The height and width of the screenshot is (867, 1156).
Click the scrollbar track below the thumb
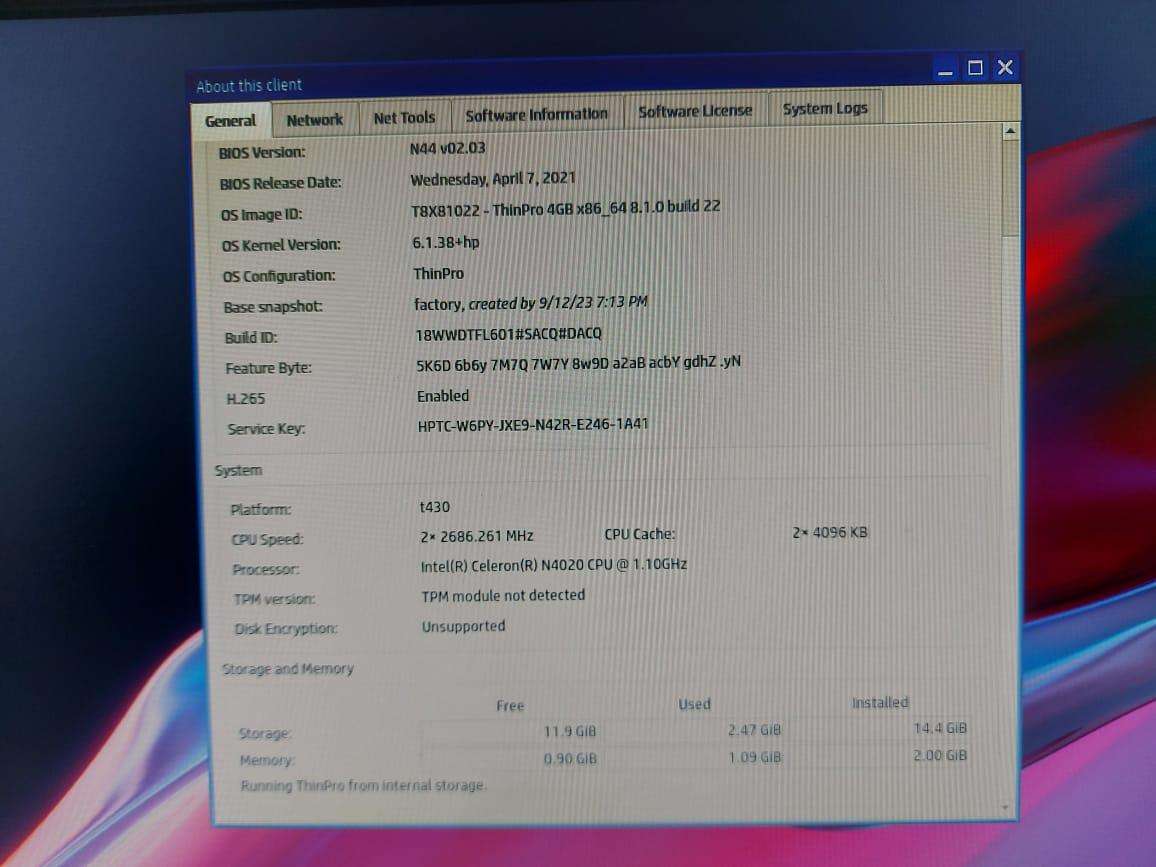click(x=1006, y=500)
